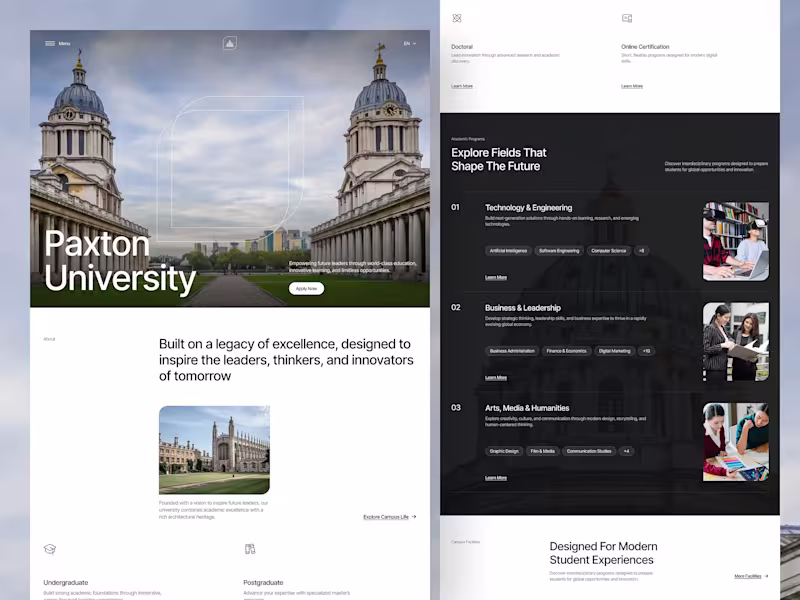Image resolution: width=800 pixels, height=600 pixels.
Task: Click the Online Certification heading
Action: point(645,46)
